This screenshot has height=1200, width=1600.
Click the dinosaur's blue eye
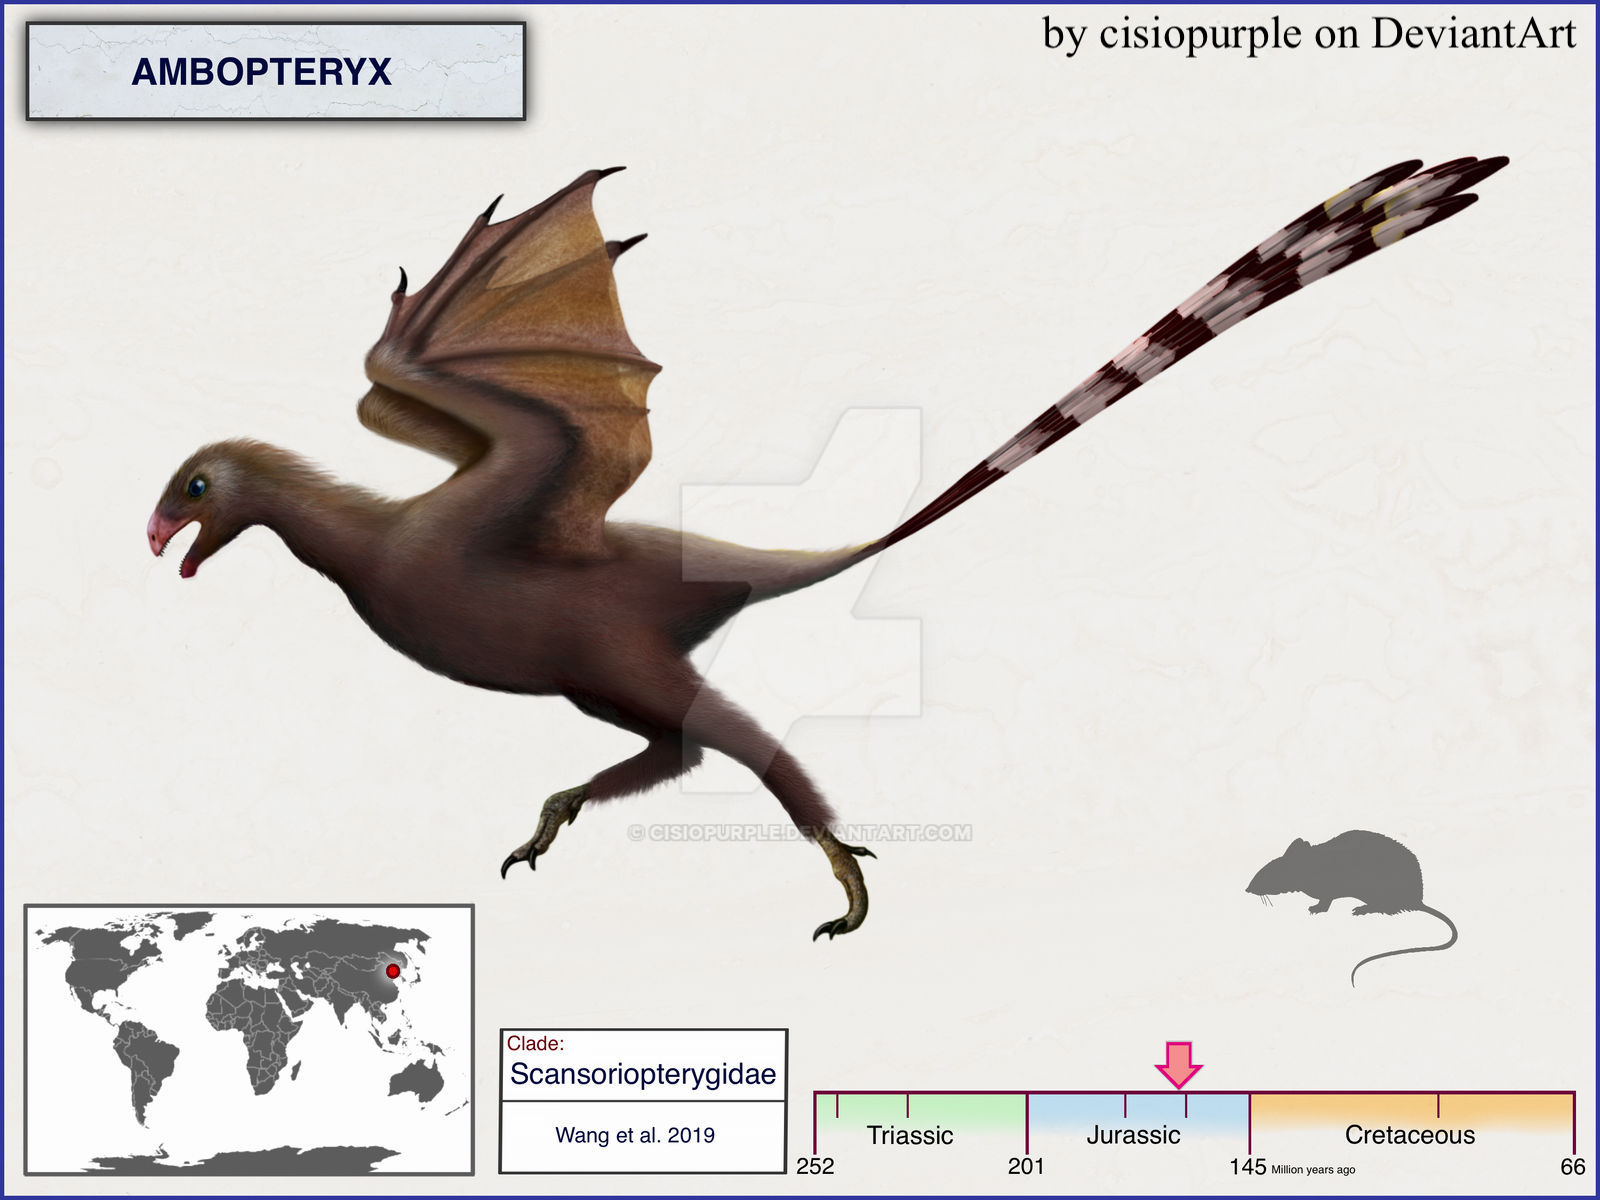tap(197, 487)
